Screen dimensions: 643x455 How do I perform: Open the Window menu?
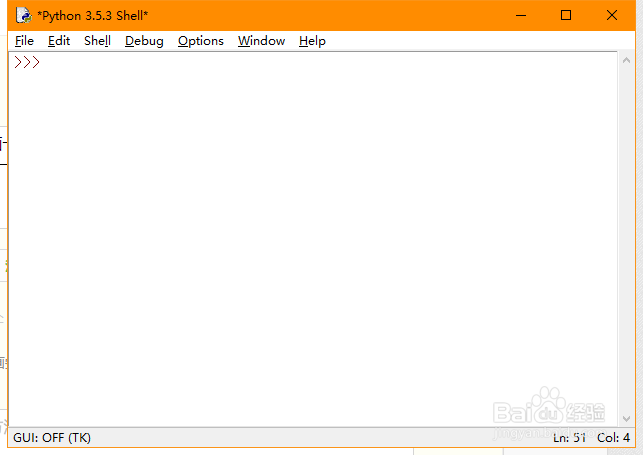click(x=261, y=41)
